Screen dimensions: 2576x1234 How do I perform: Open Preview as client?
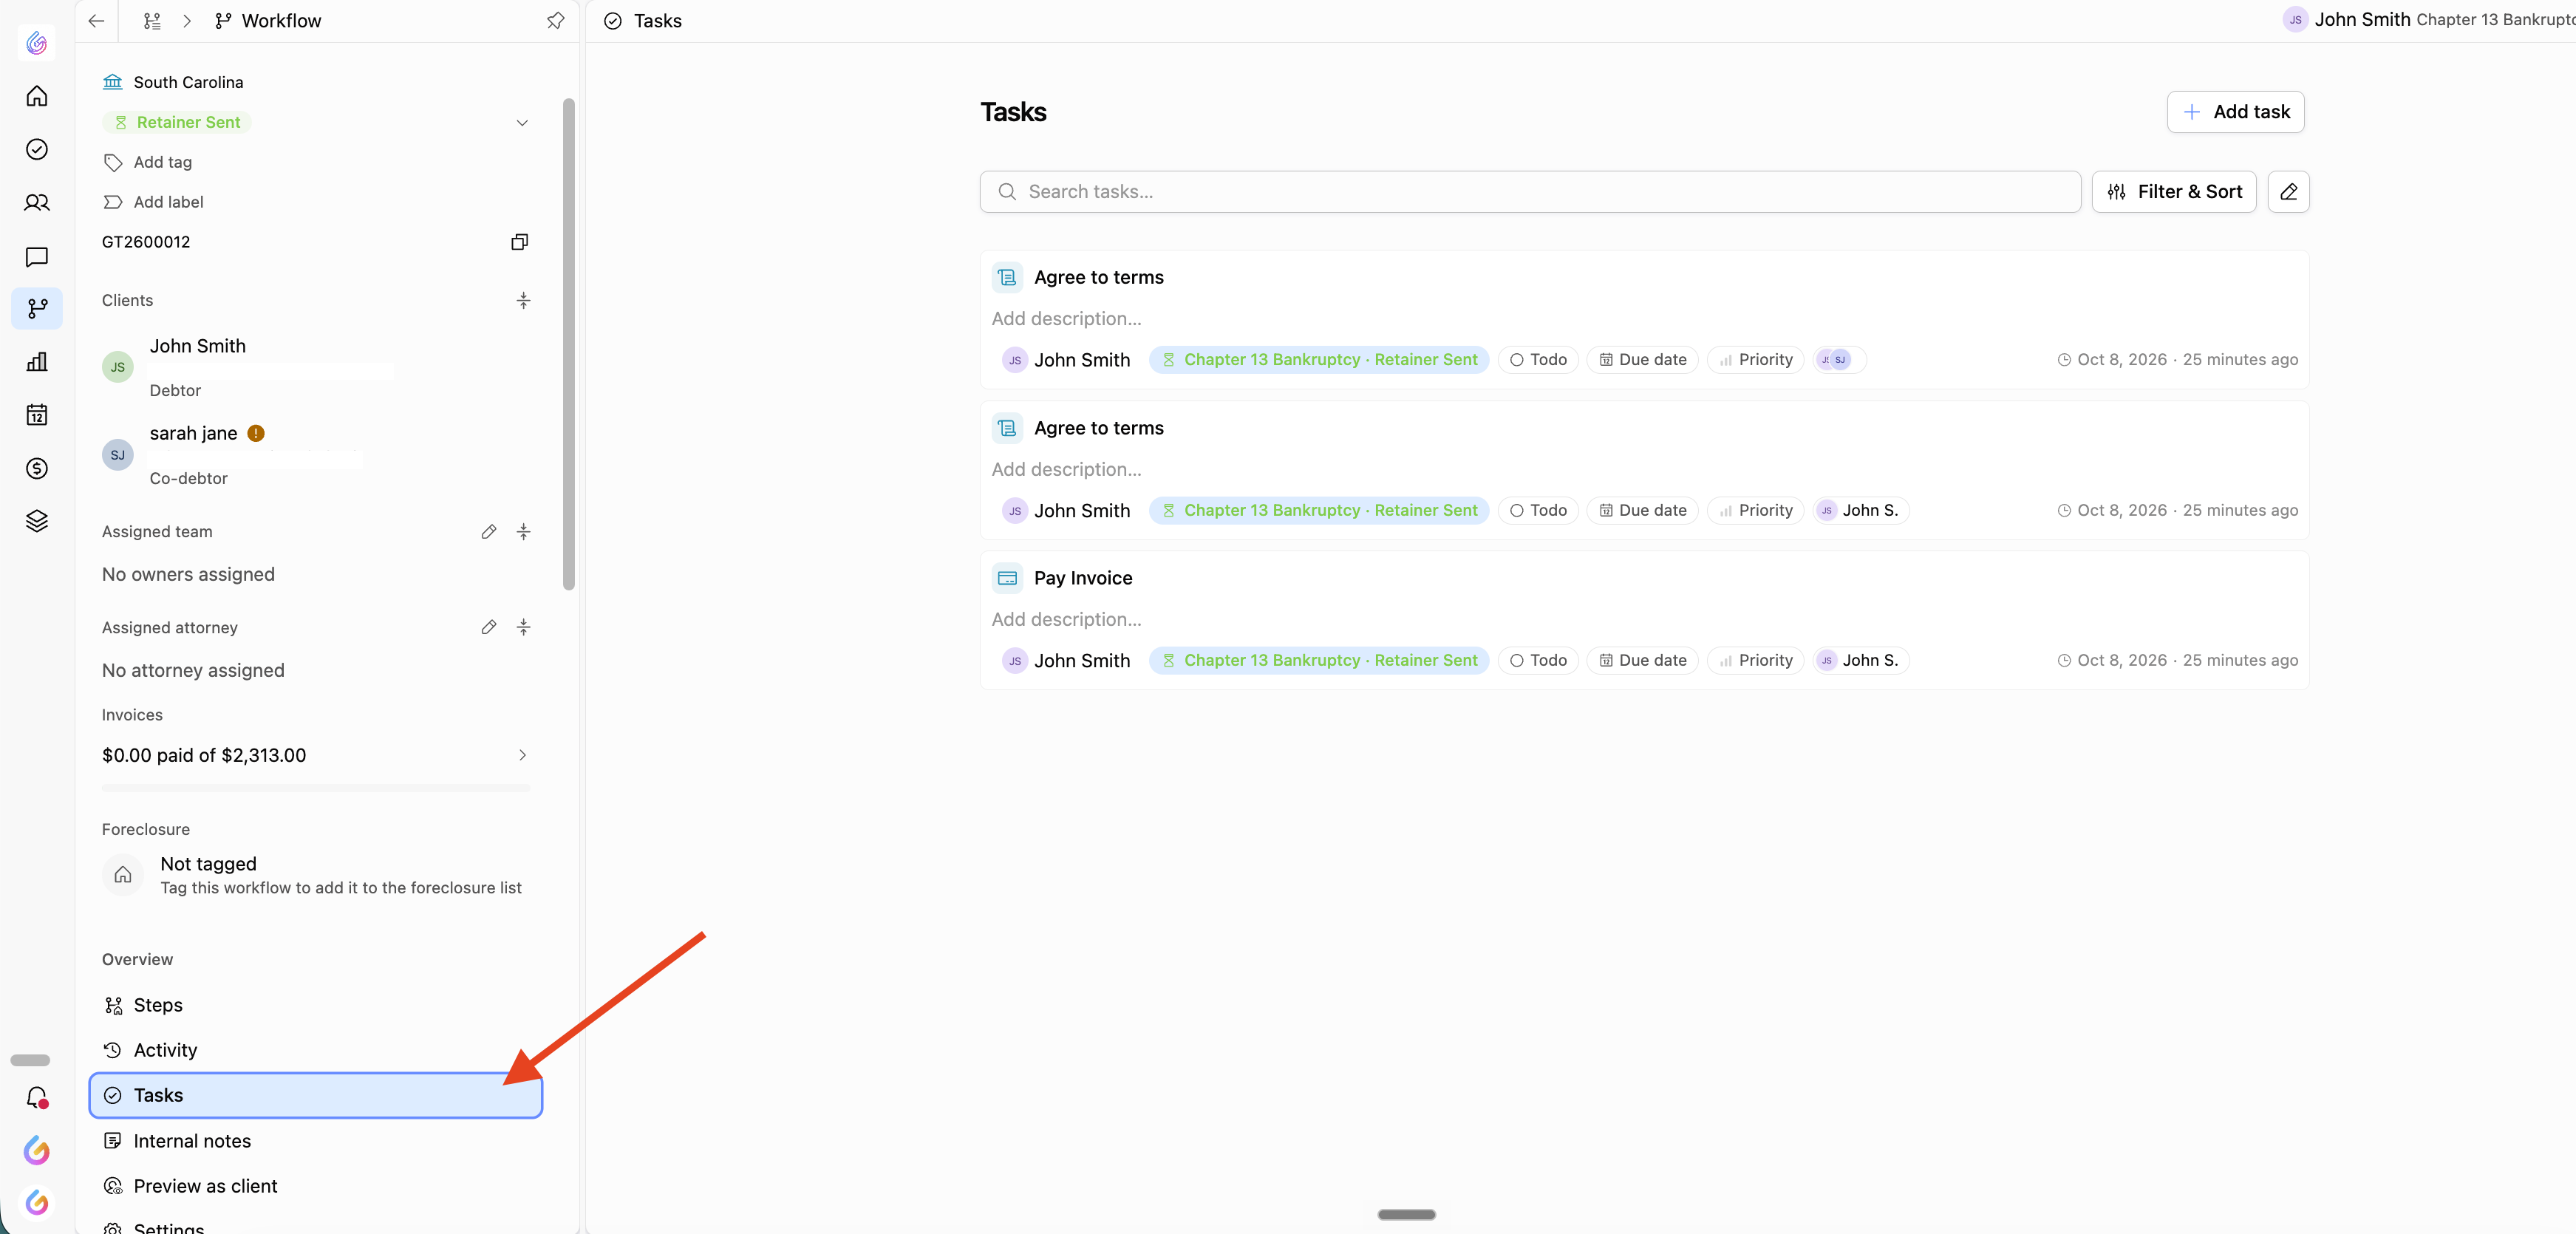click(316, 1187)
